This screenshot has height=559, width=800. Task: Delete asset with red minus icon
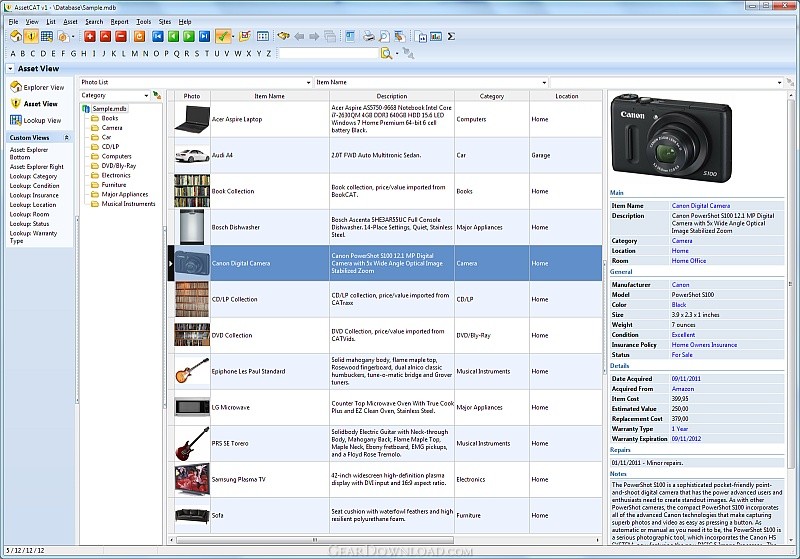click(121, 36)
